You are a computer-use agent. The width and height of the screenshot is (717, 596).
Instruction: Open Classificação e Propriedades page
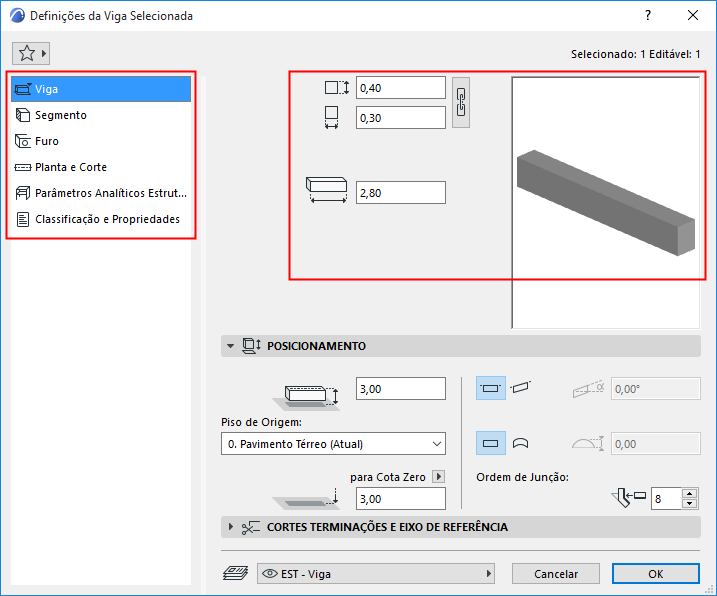(x=101, y=219)
